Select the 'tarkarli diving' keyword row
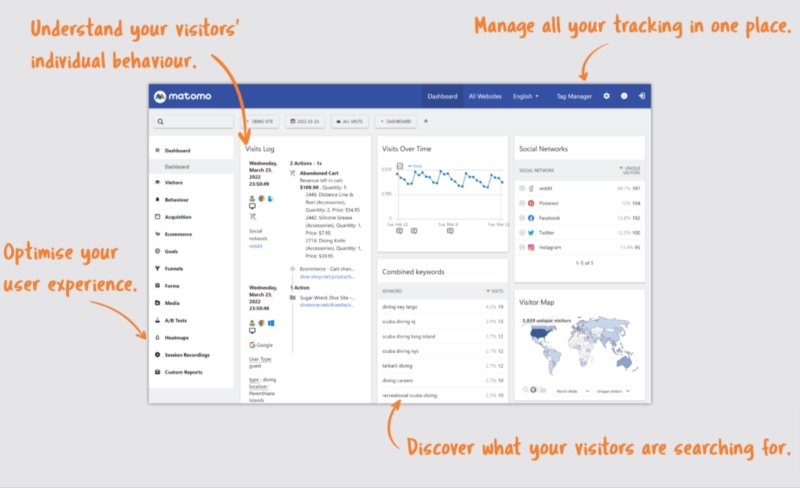The width and height of the screenshot is (800, 488). click(443, 366)
